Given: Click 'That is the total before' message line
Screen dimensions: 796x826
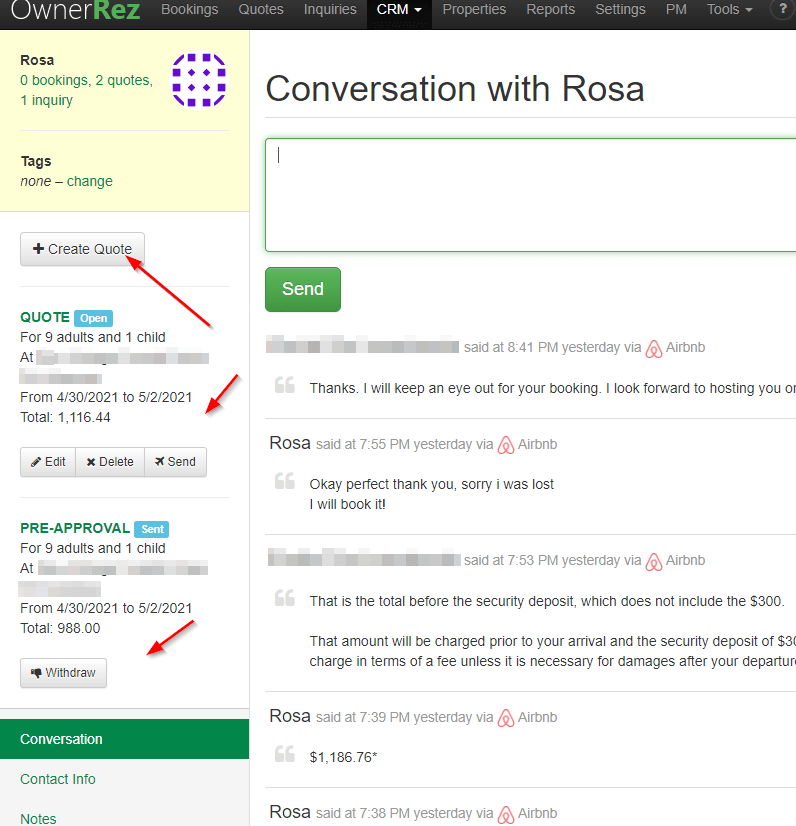Looking at the screenshot, I should [547, 601].
